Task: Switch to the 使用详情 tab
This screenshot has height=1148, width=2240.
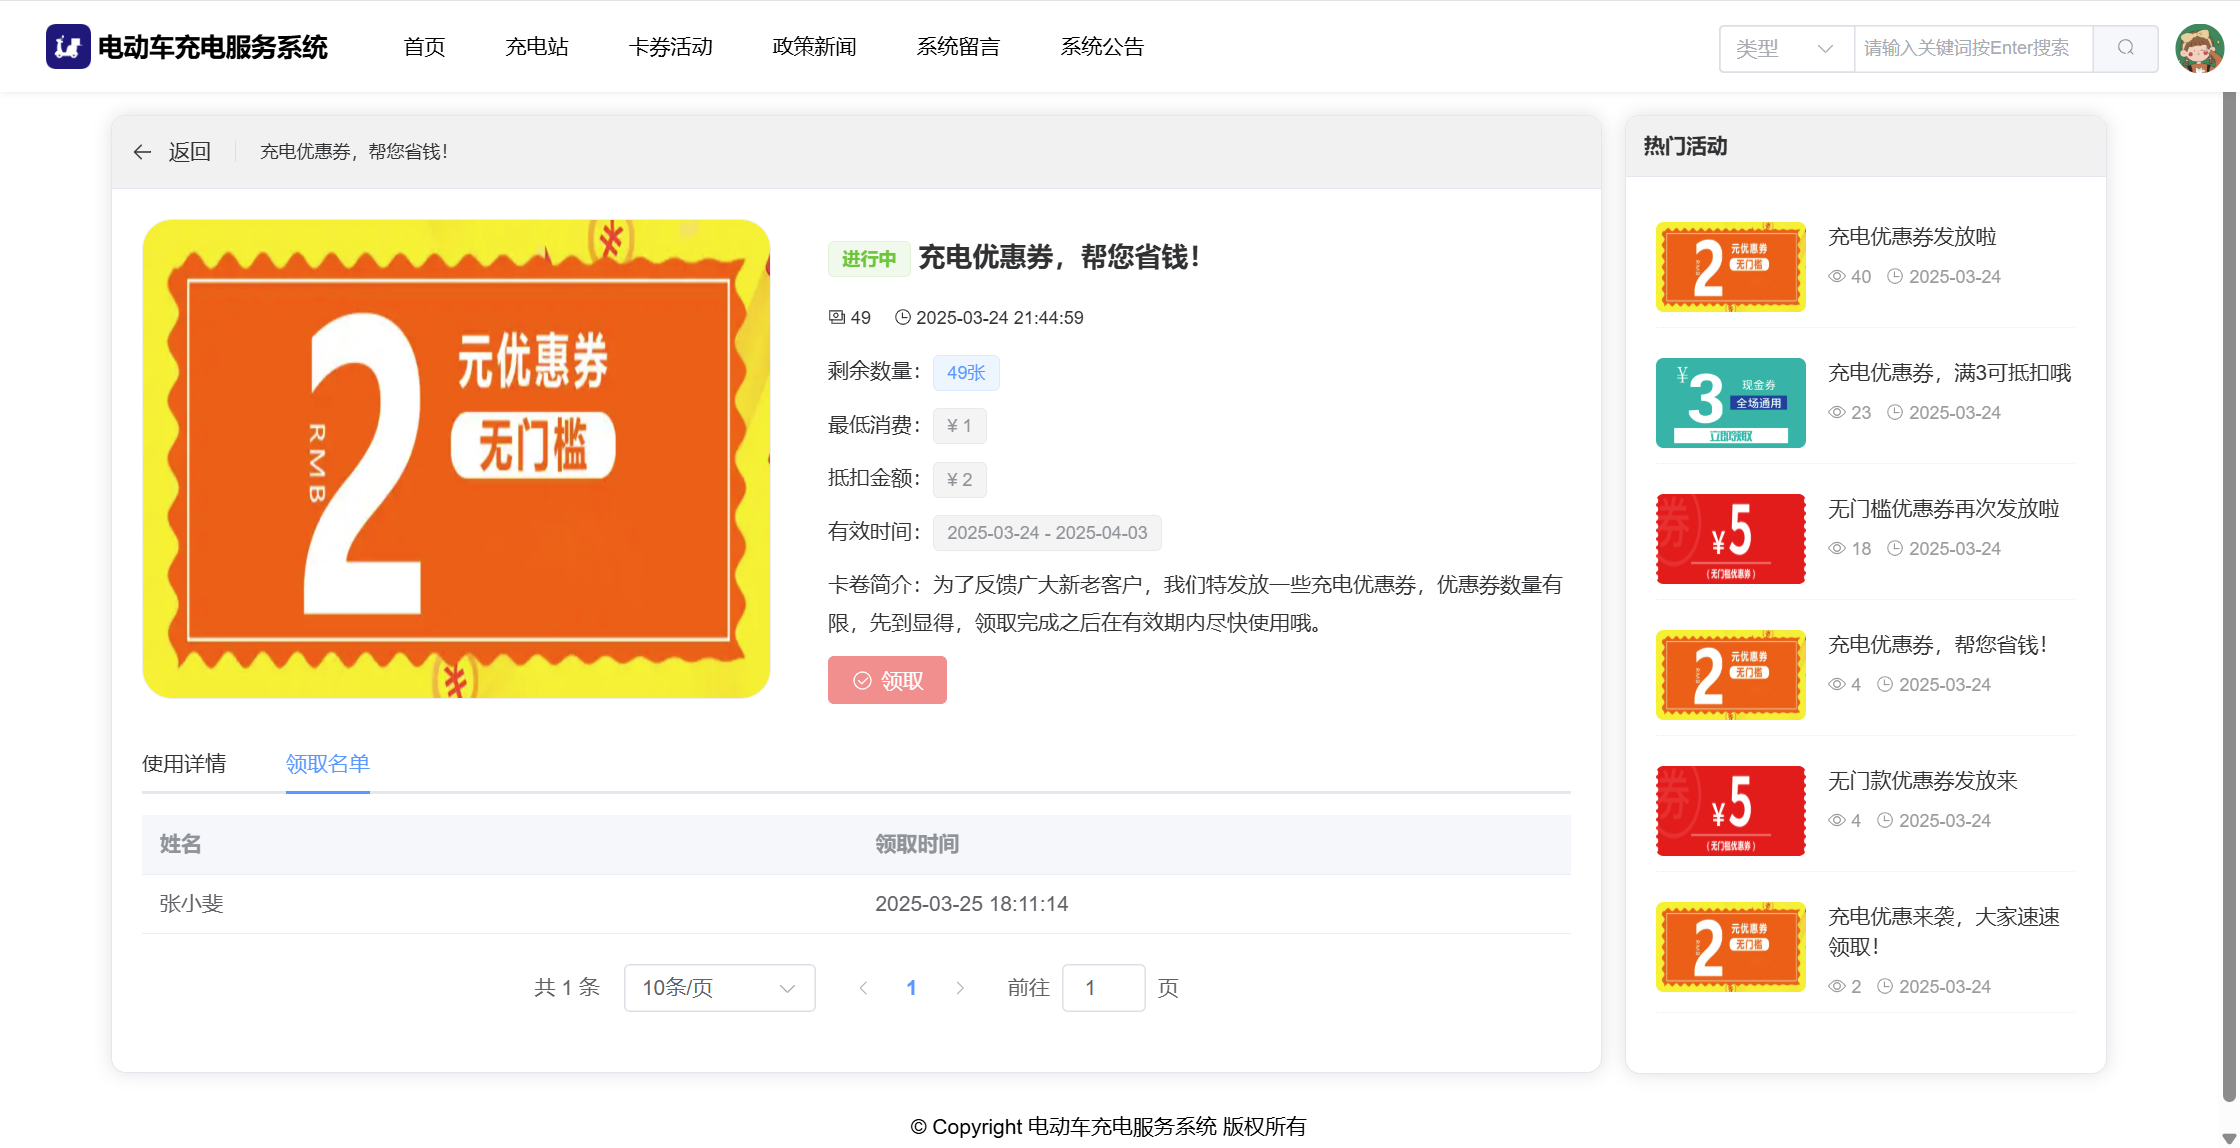Action: pyautogui.click(x=184, y=764)
